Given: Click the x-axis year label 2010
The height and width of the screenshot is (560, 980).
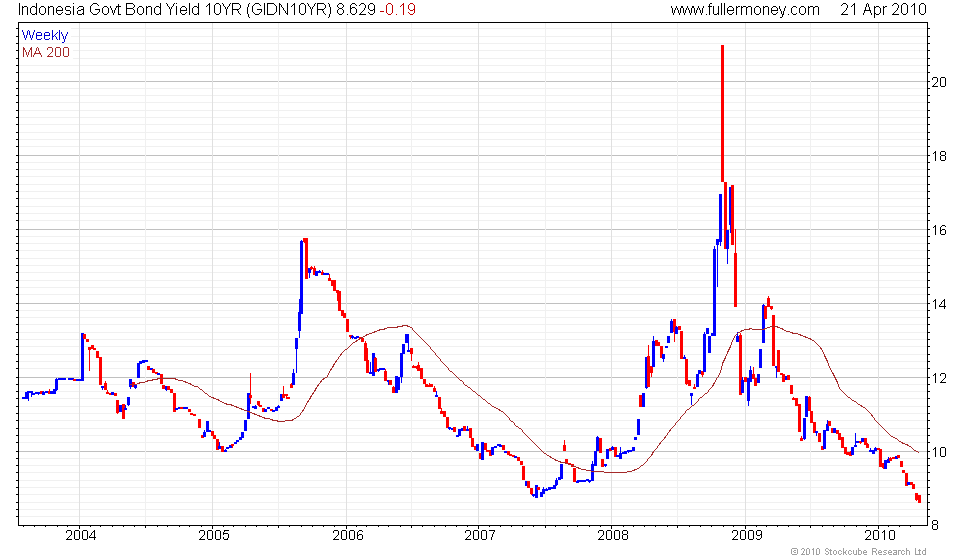Looking at the screenshot, I should point(880,536).
